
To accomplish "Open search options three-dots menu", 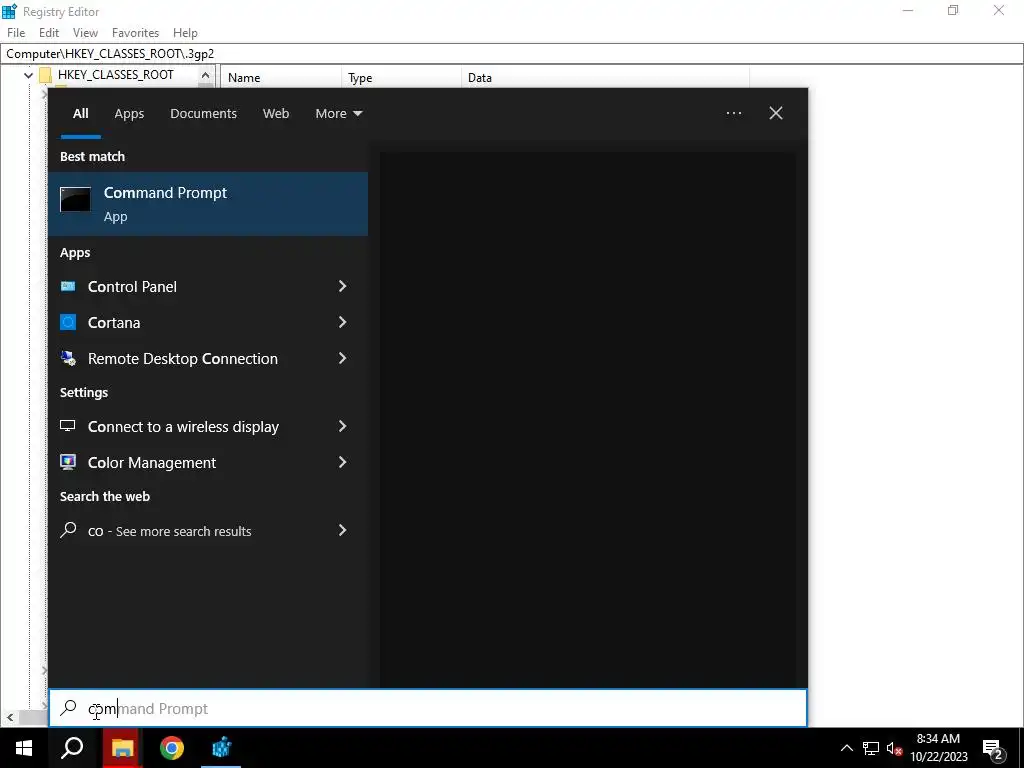I will [x=734, y=113].
